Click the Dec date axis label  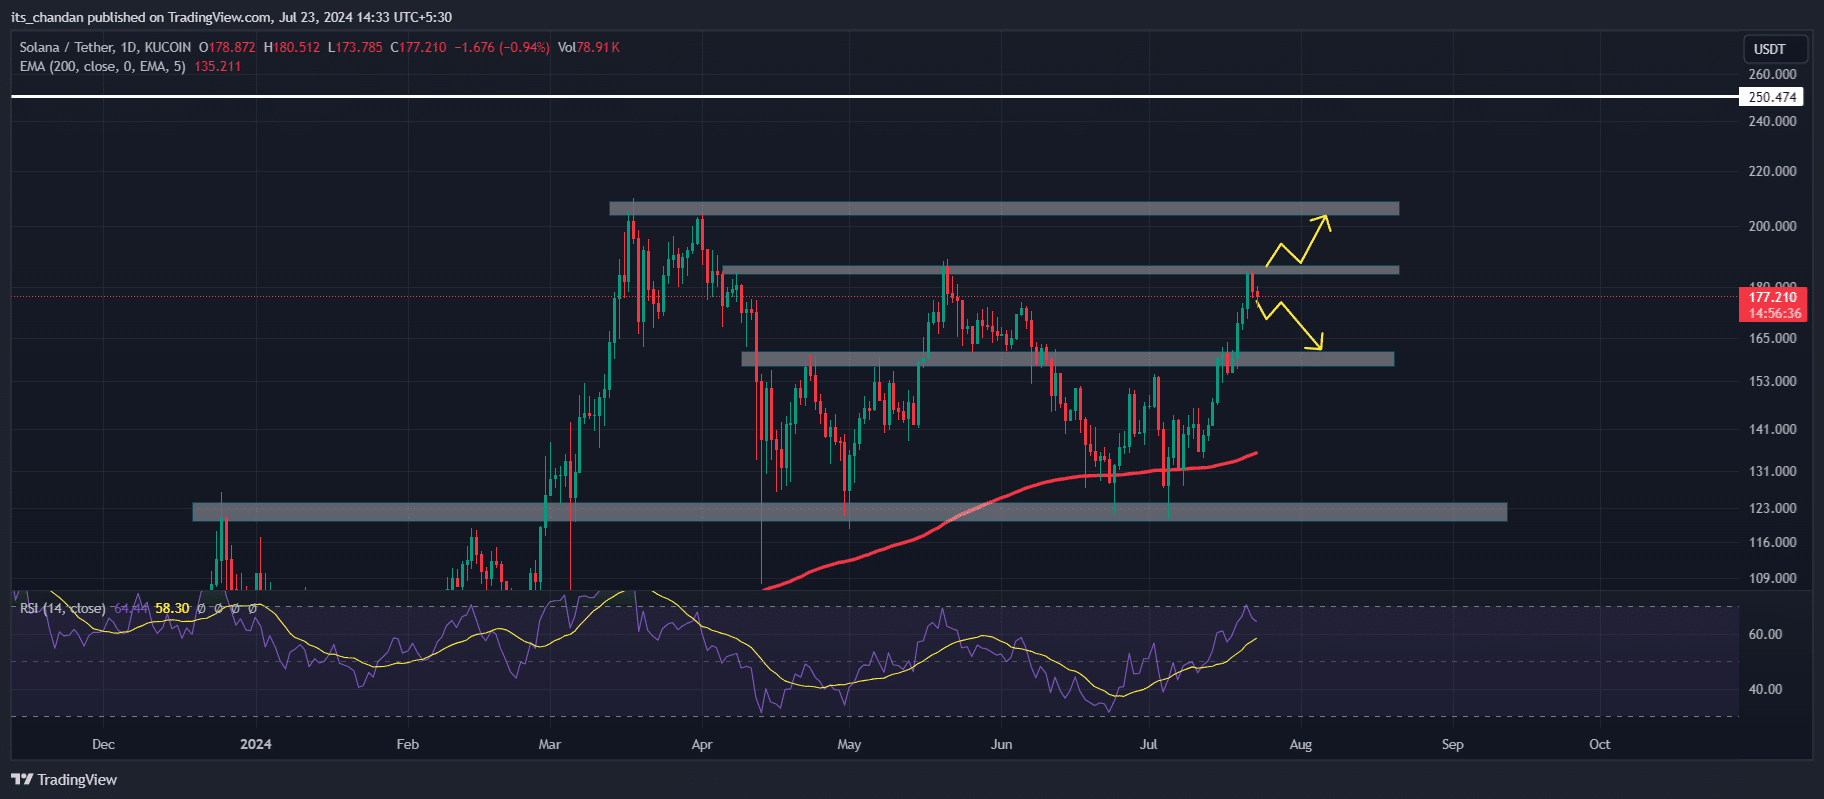103,744
